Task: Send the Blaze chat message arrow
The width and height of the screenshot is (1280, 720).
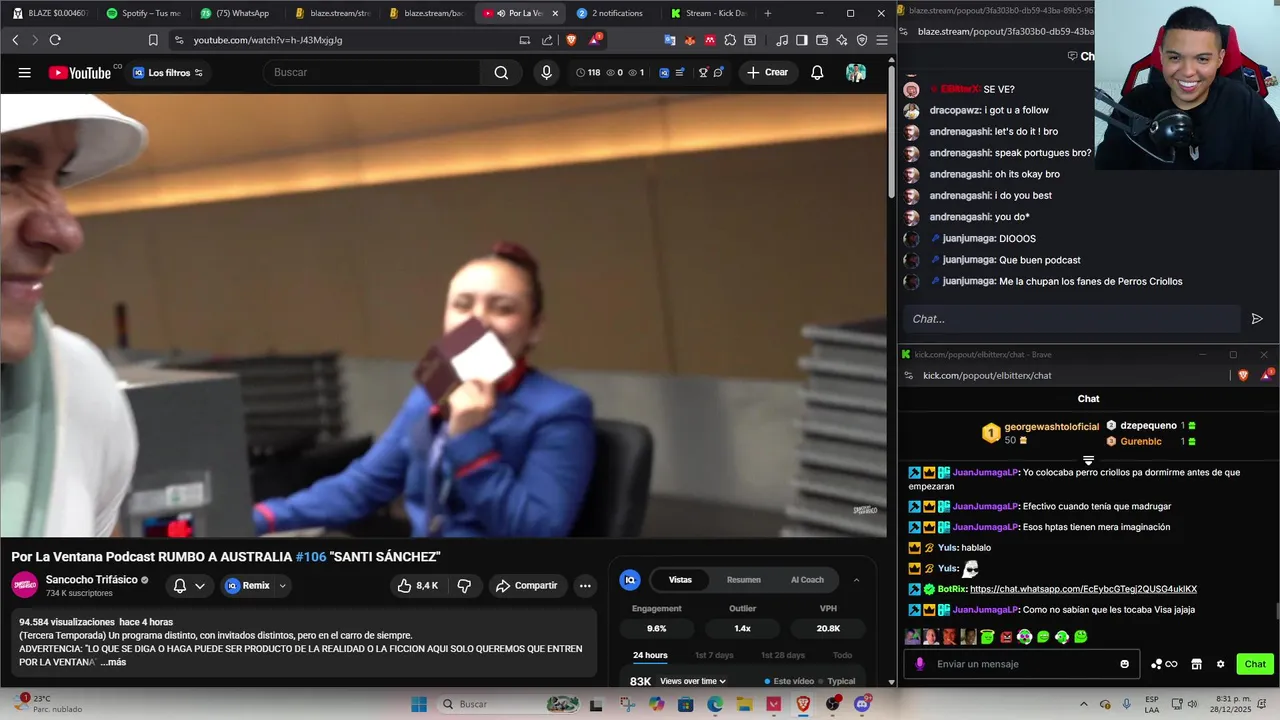Action: (1257, 318)
